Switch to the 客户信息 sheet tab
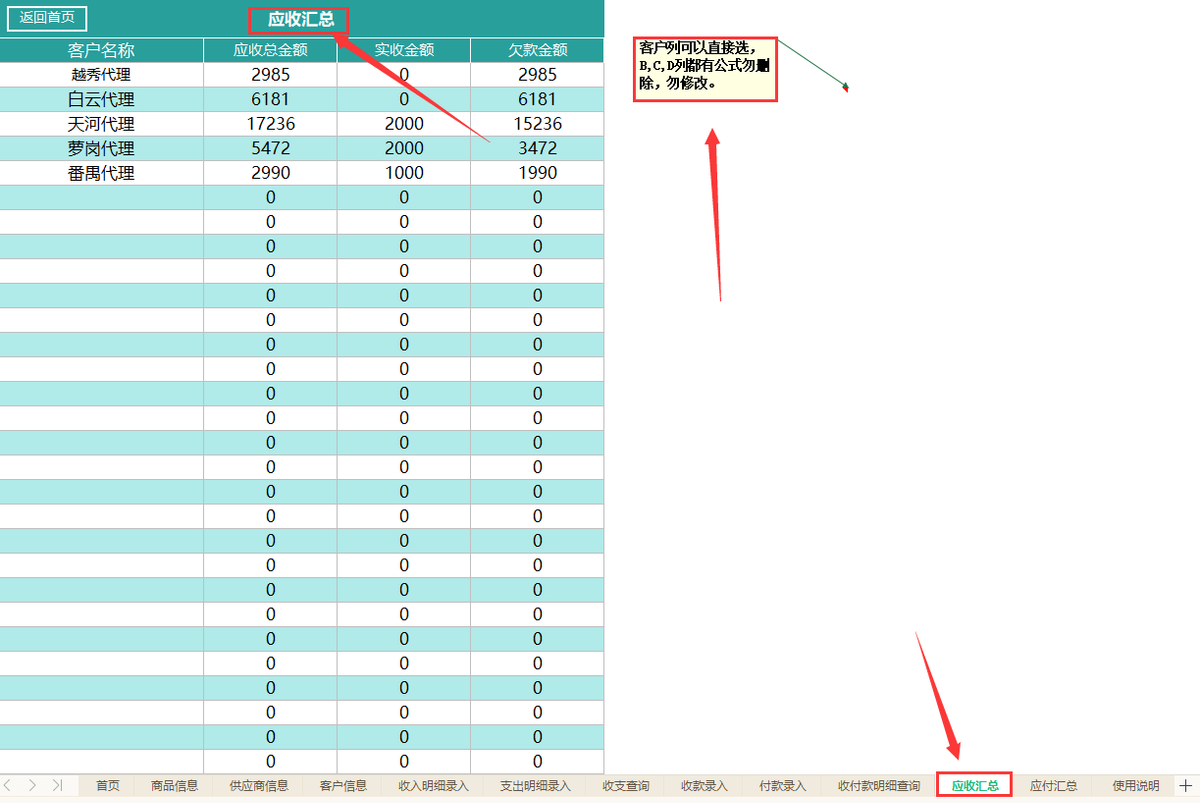Viewport: 1200px width, 803px height. click(x=343, y=786)
